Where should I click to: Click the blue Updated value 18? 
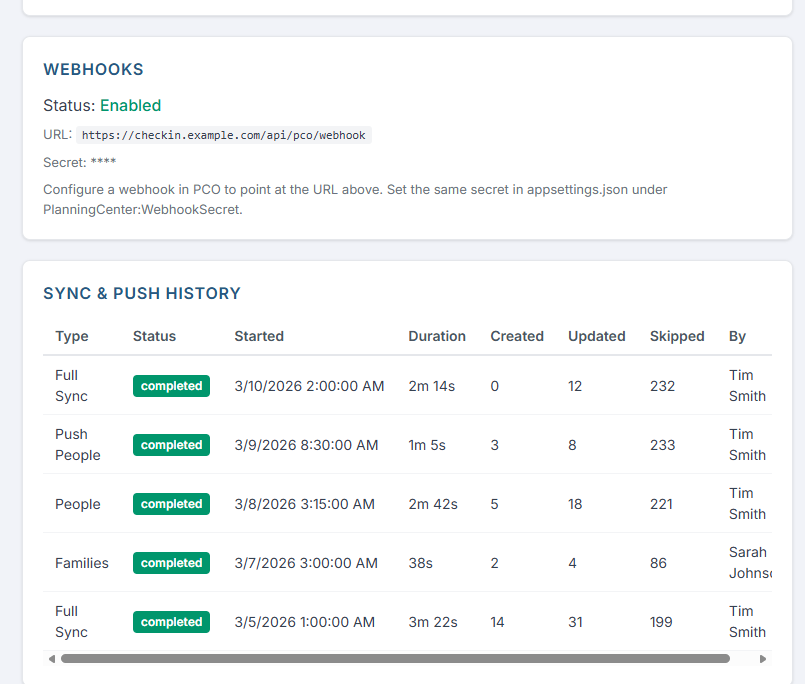click(575, 504)
